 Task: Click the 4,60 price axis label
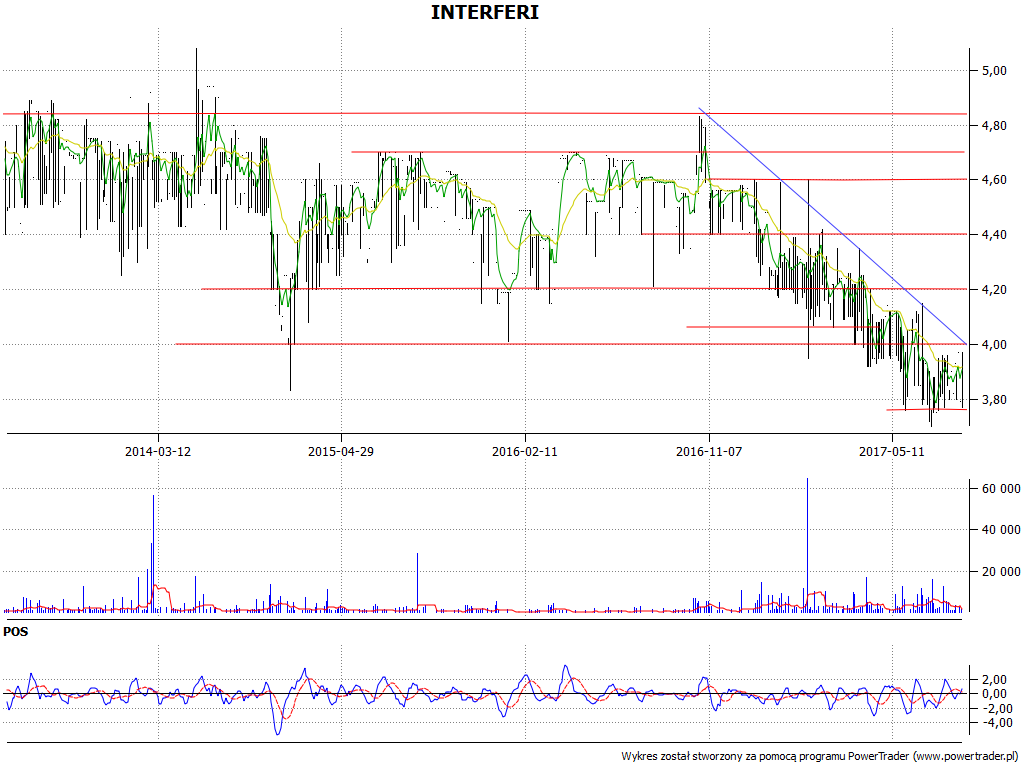(993, 180)
